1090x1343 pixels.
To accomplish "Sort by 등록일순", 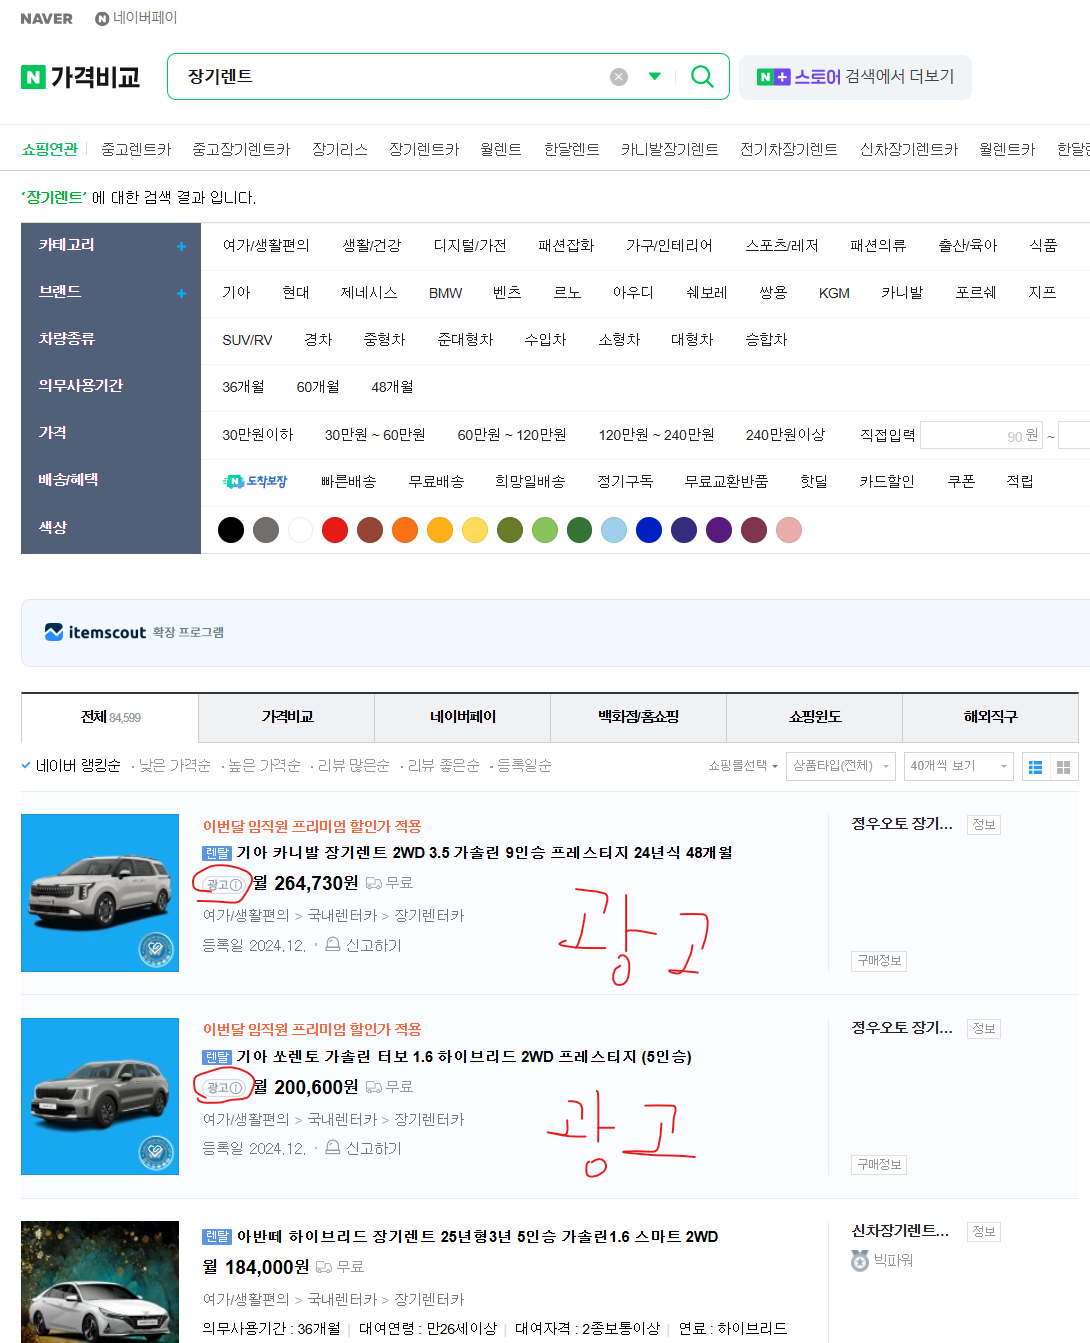I will click(x=524, y=766).
